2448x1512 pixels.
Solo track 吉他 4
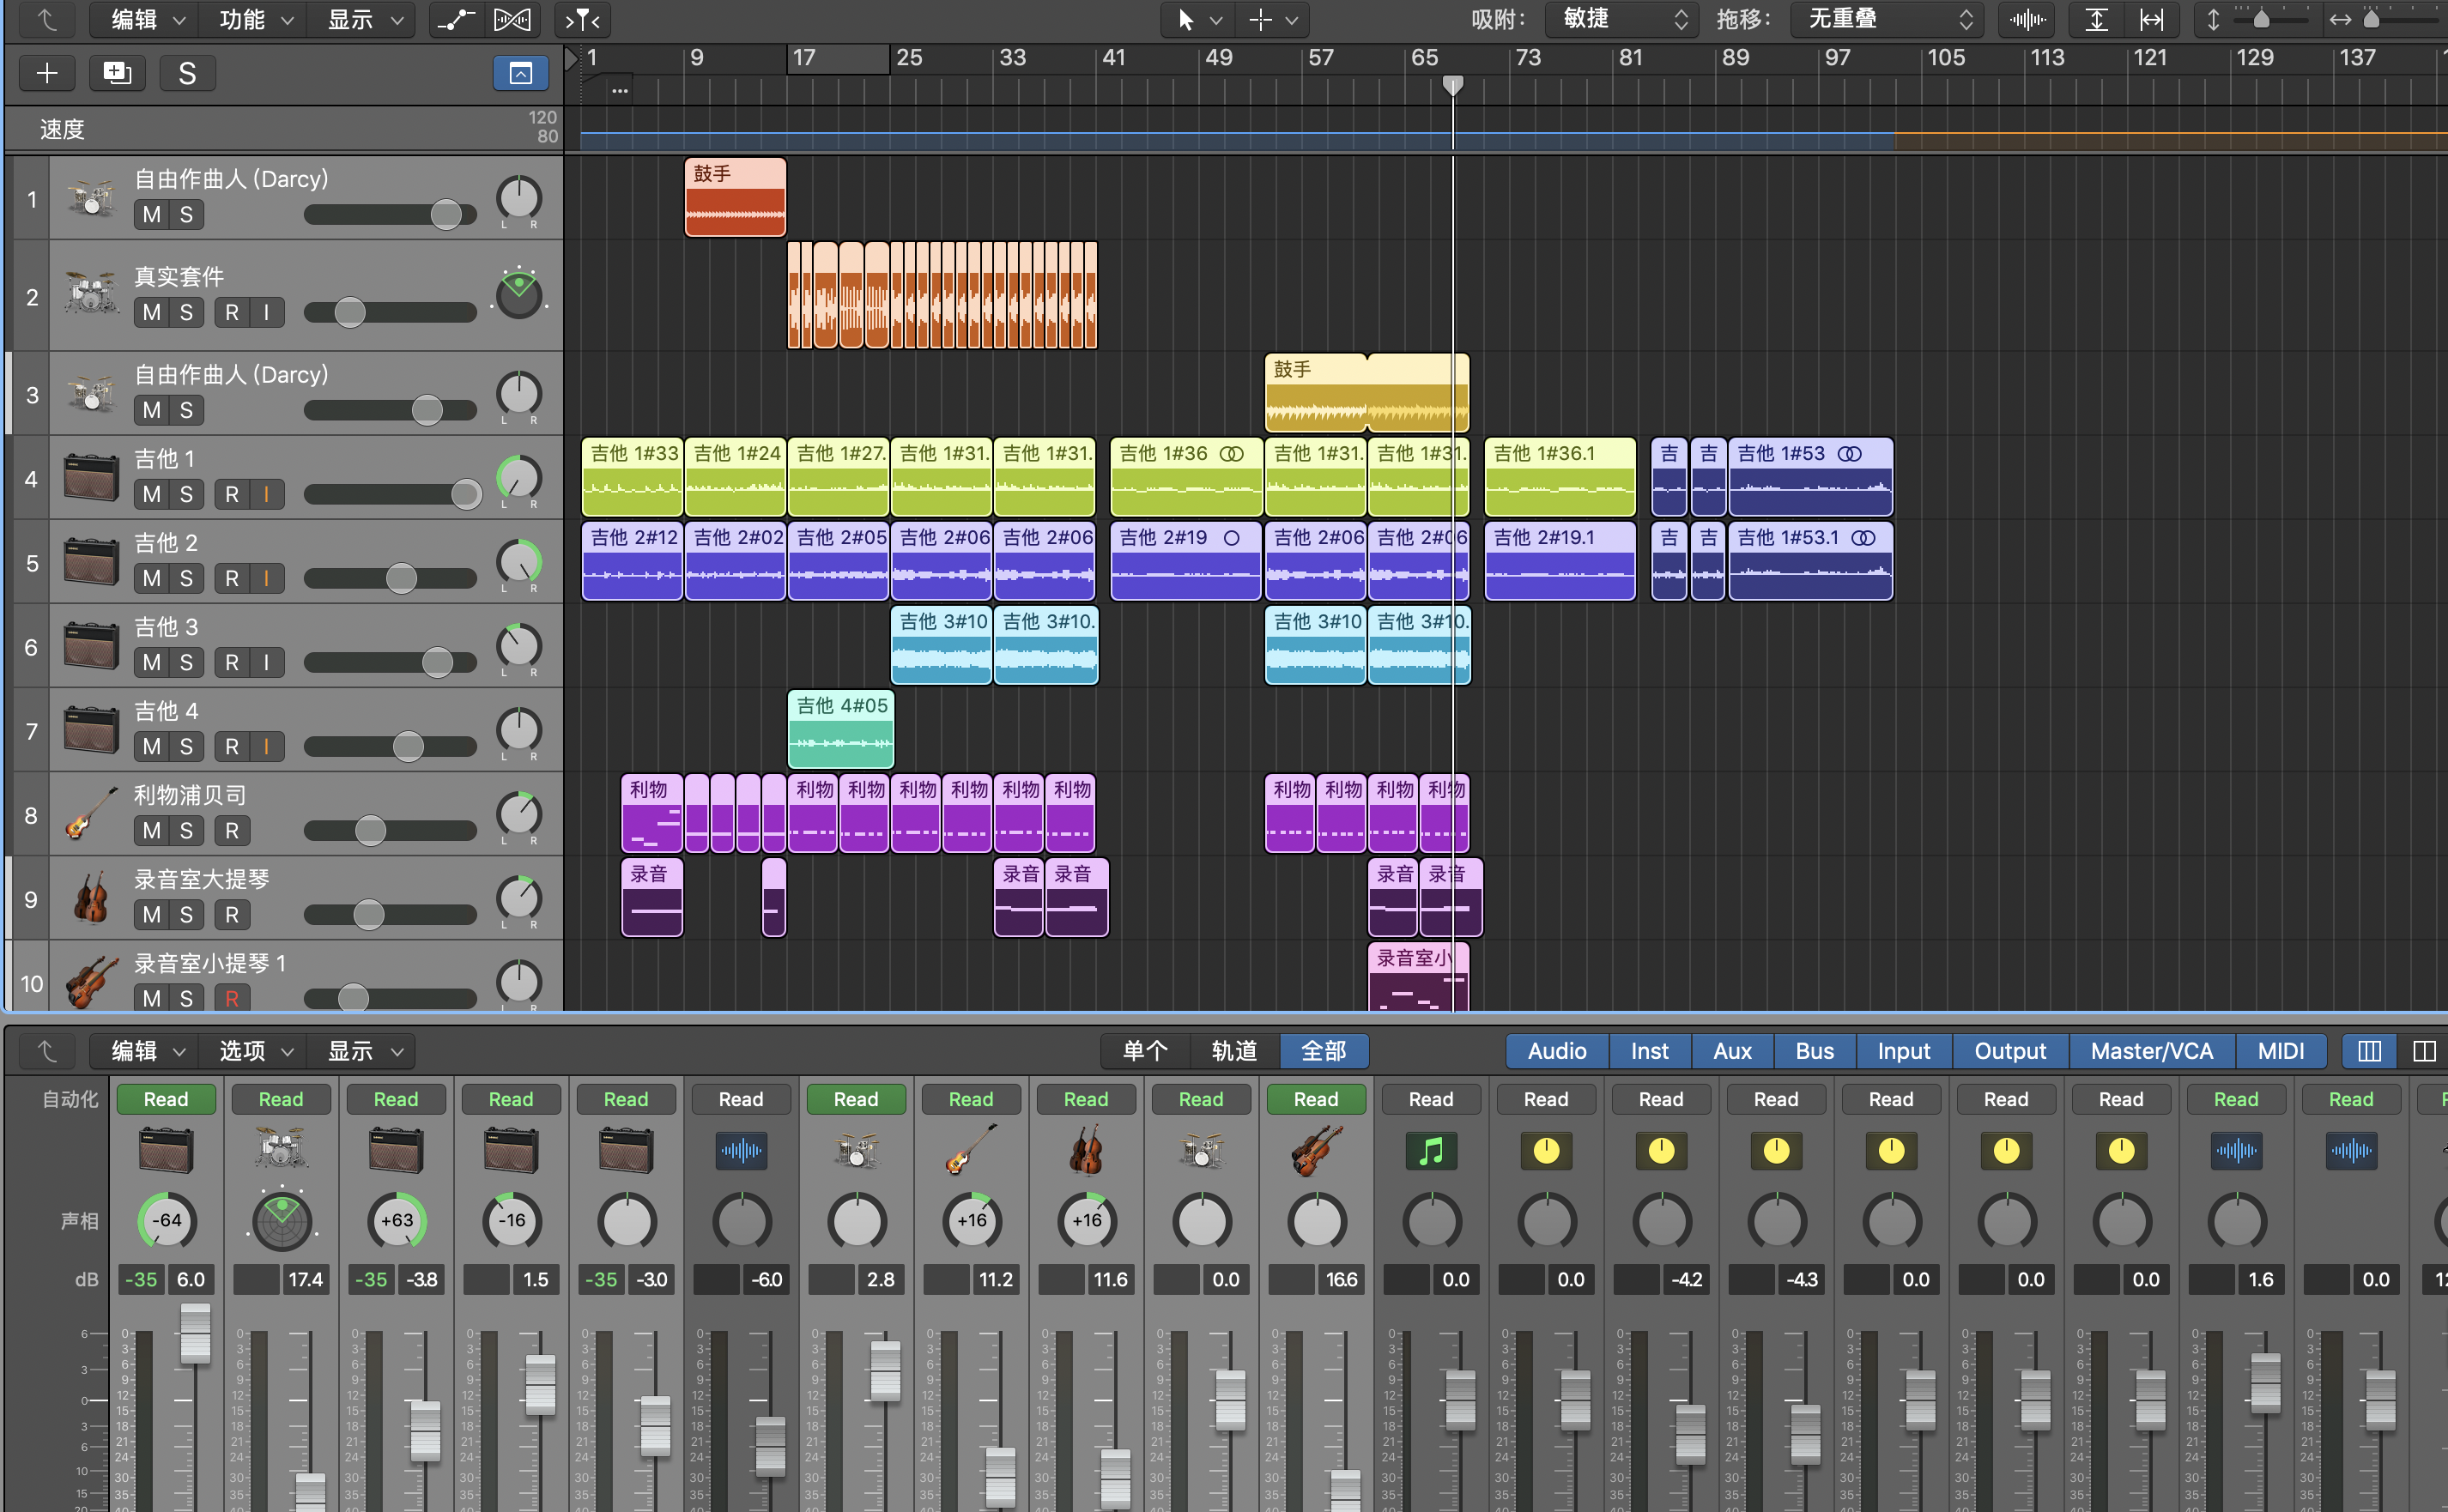186,746
